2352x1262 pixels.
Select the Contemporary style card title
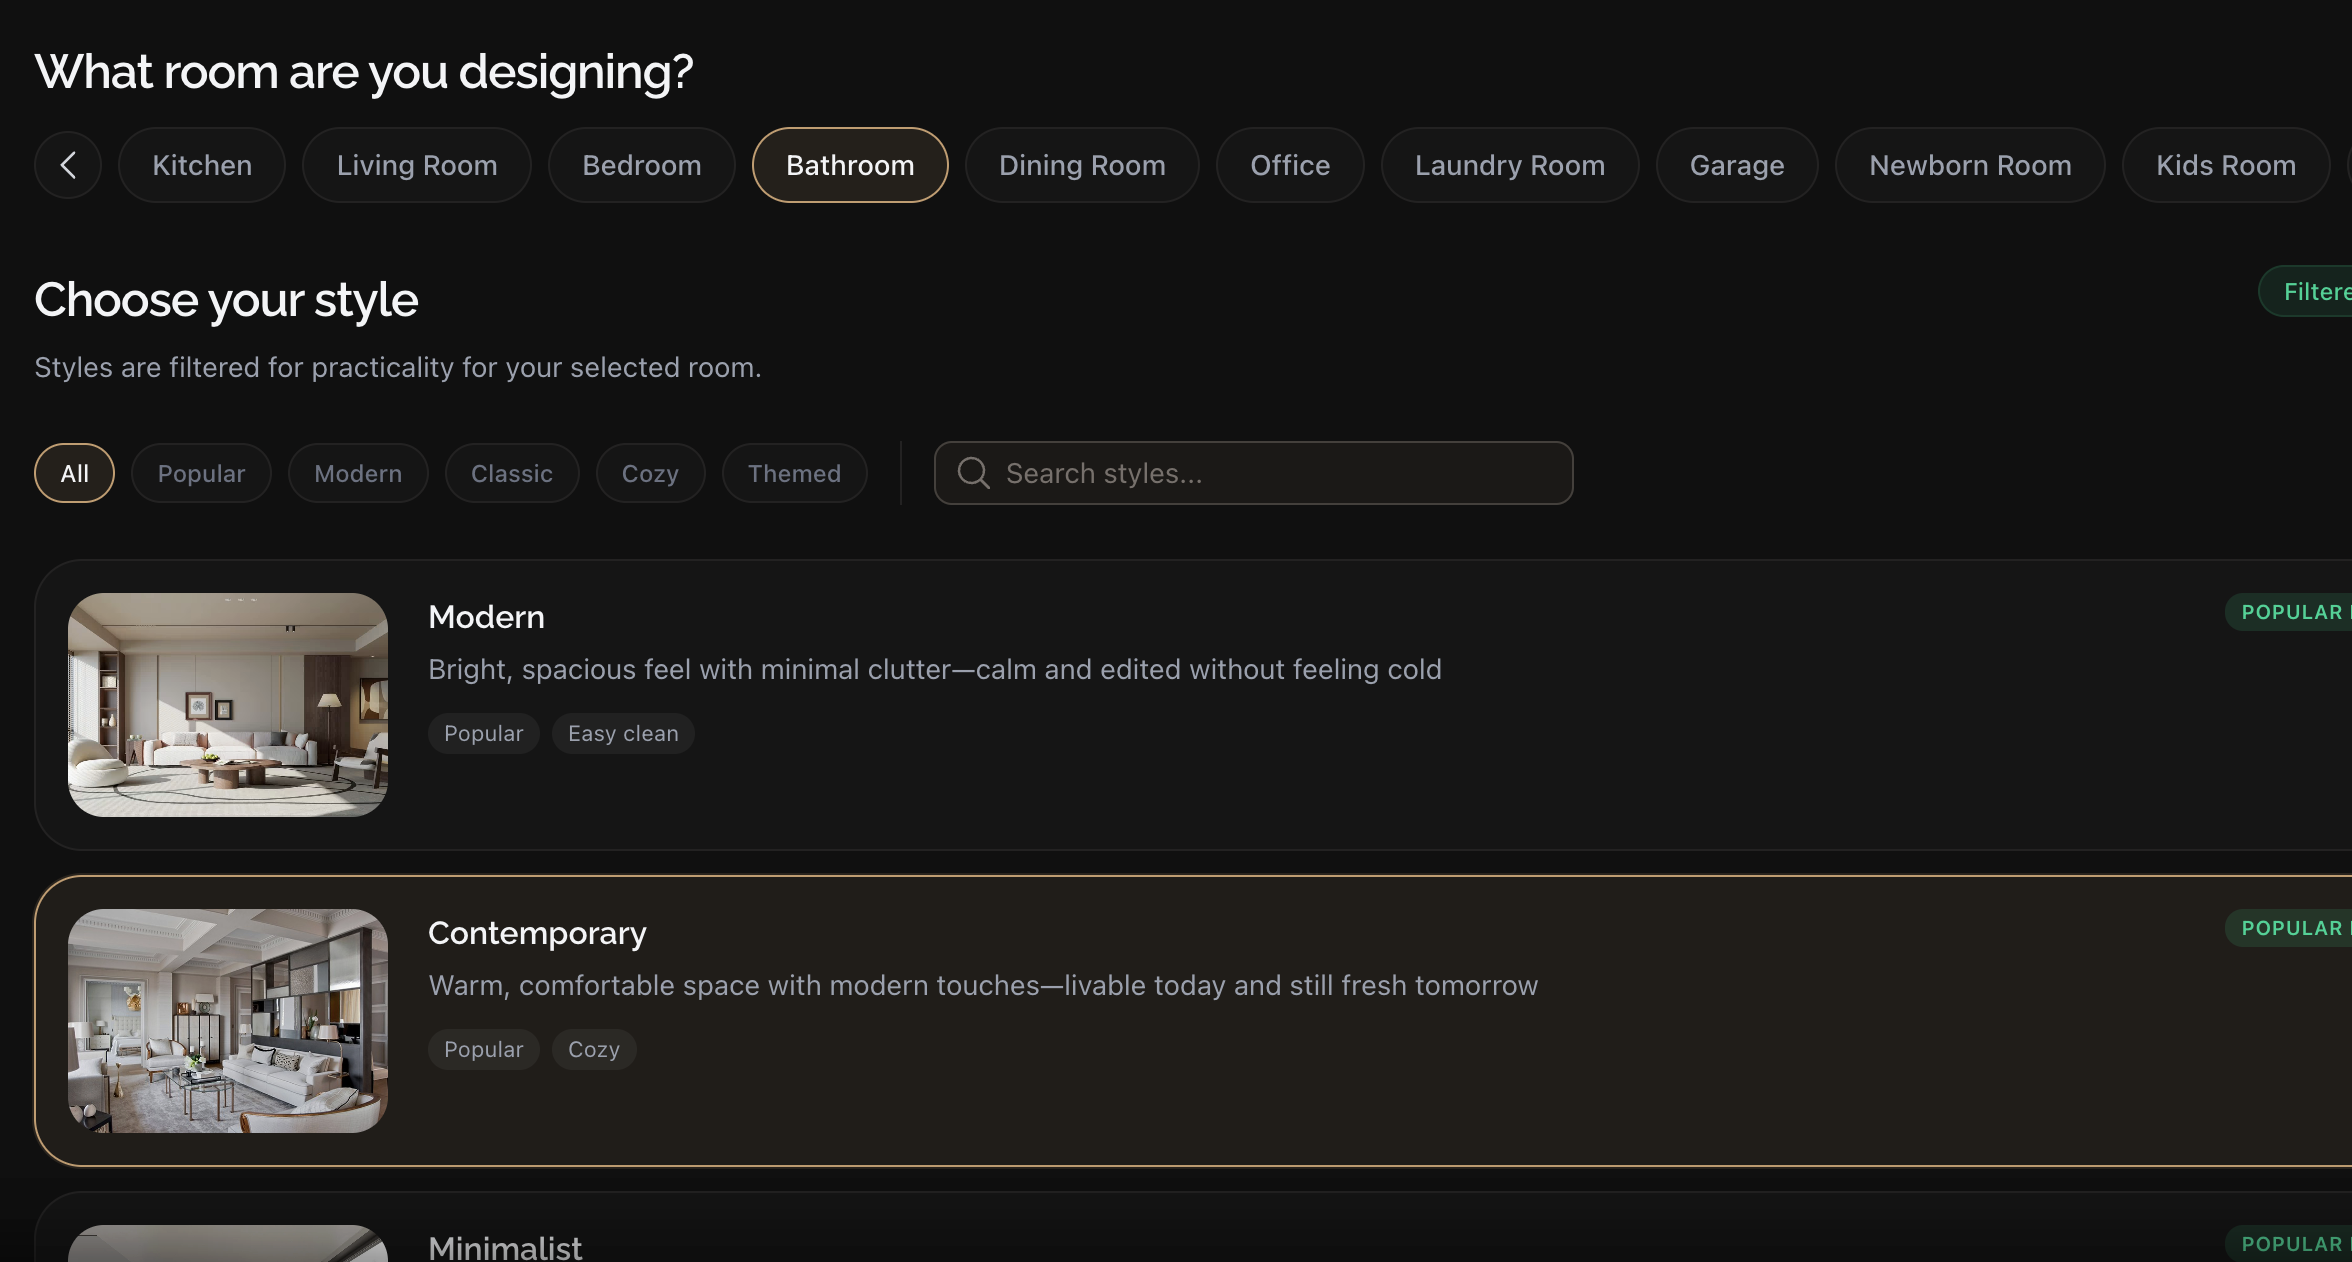[537, 932]
